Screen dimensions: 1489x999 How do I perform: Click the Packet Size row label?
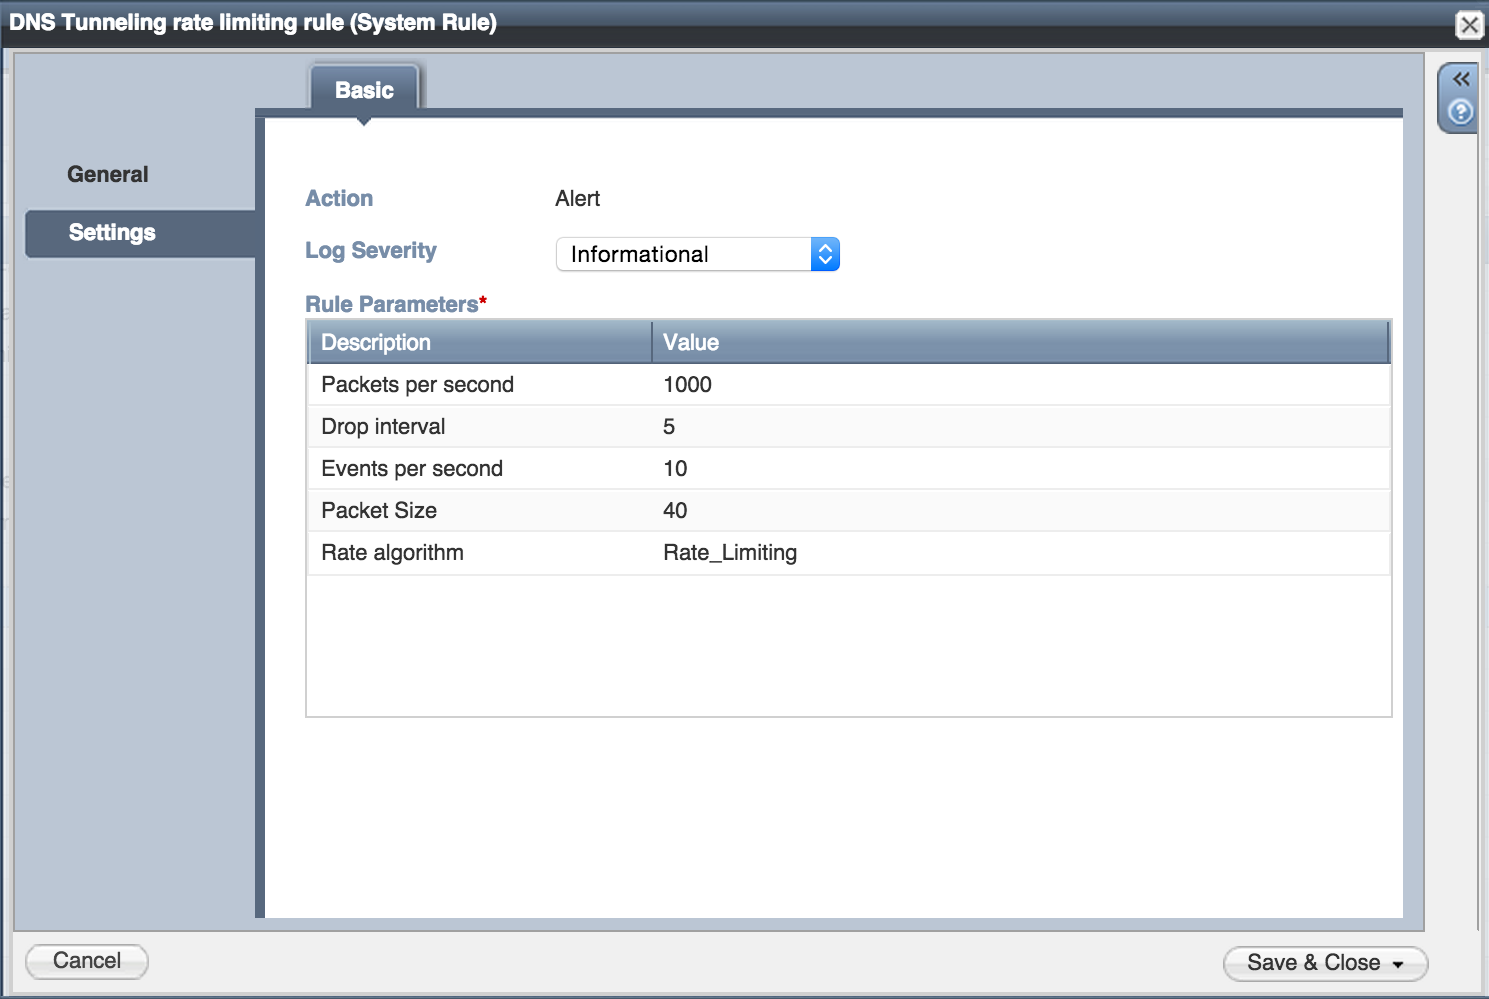[x=379, y=511]
